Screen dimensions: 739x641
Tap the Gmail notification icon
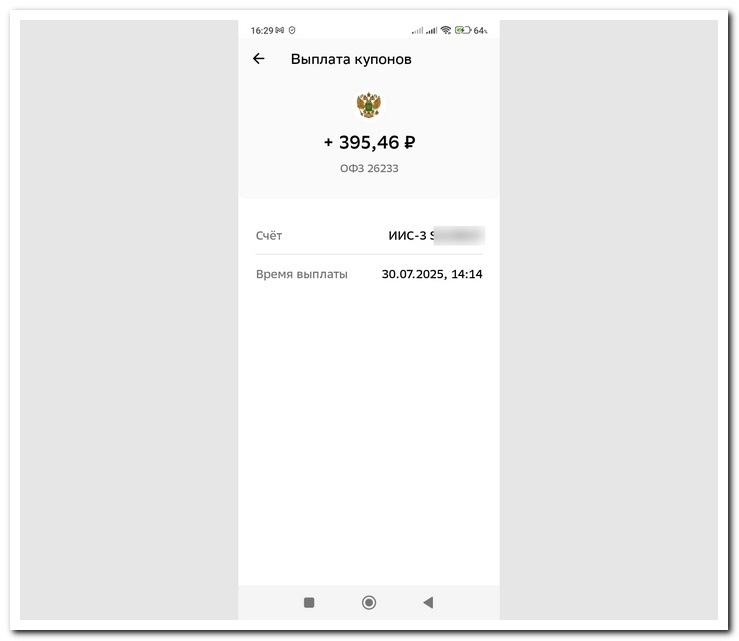[280, 30]
